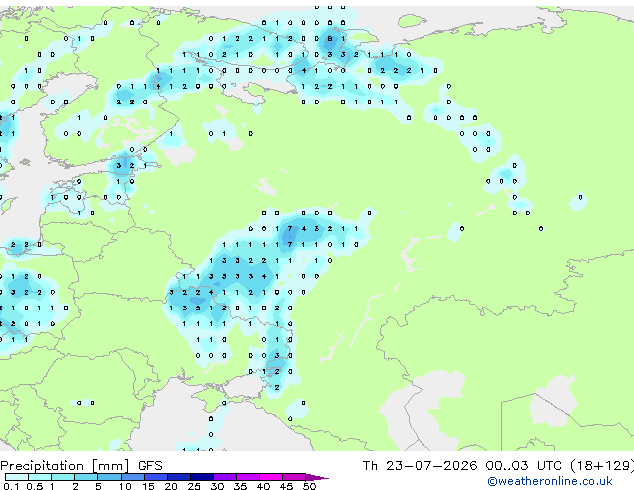Click the '40' legend scale label
The width and height of the screenshot is (634, 490).
[263, 486]
